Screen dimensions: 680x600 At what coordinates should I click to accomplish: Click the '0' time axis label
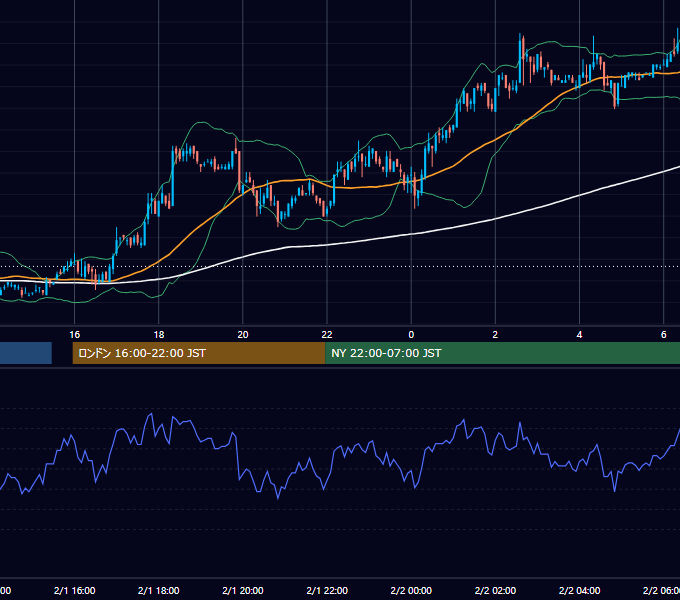411,334
